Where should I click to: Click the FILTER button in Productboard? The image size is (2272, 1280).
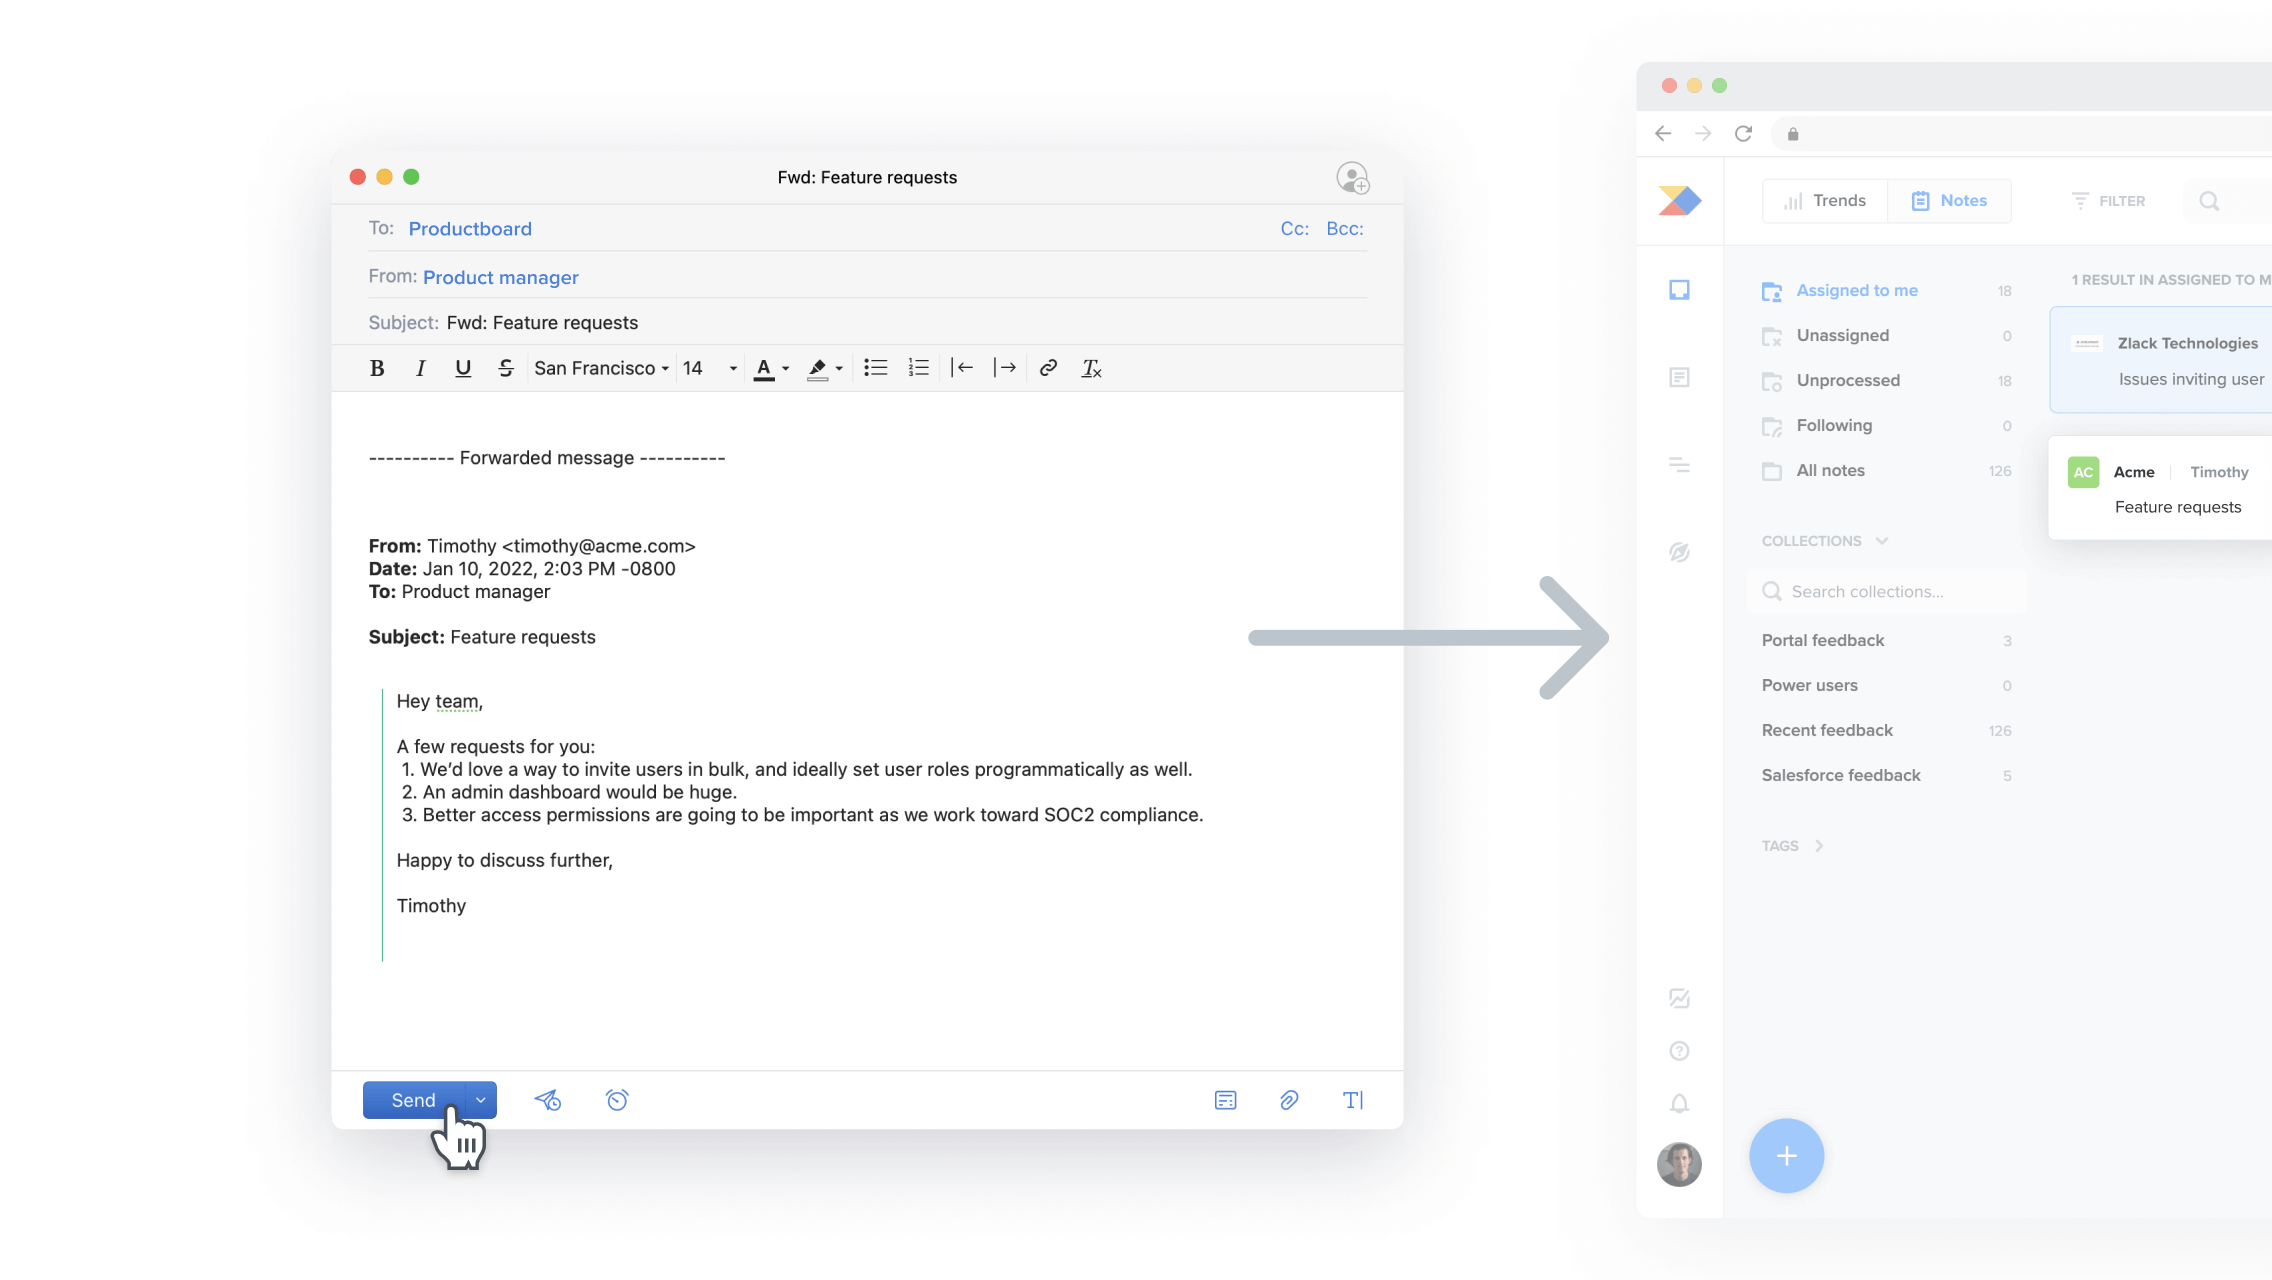(2108, 201)
